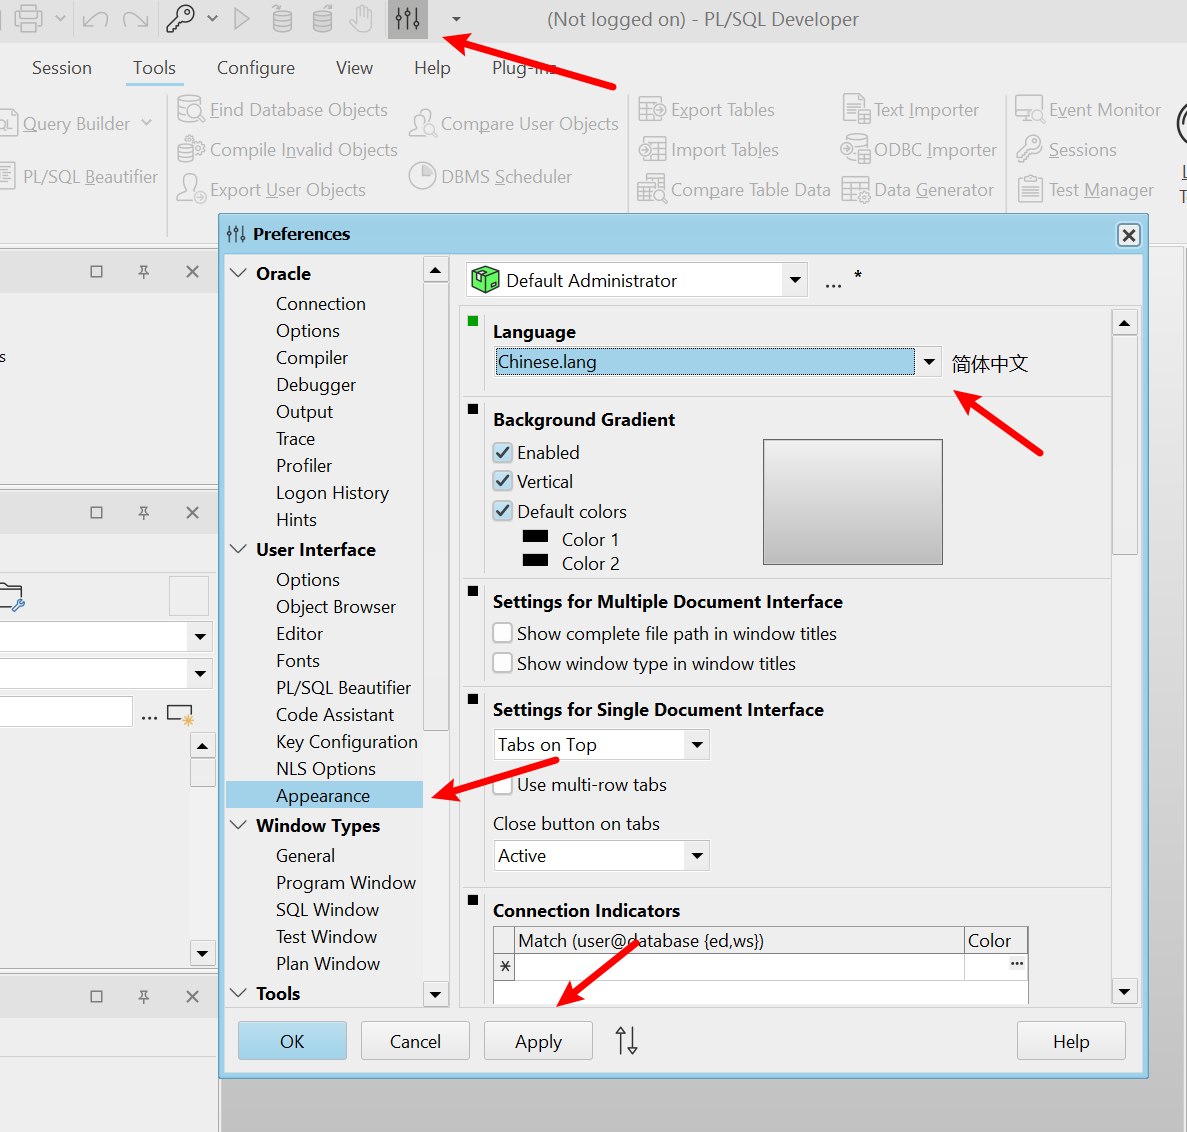
Task: Open the Help ribbon tab
Action: [432, 67]
